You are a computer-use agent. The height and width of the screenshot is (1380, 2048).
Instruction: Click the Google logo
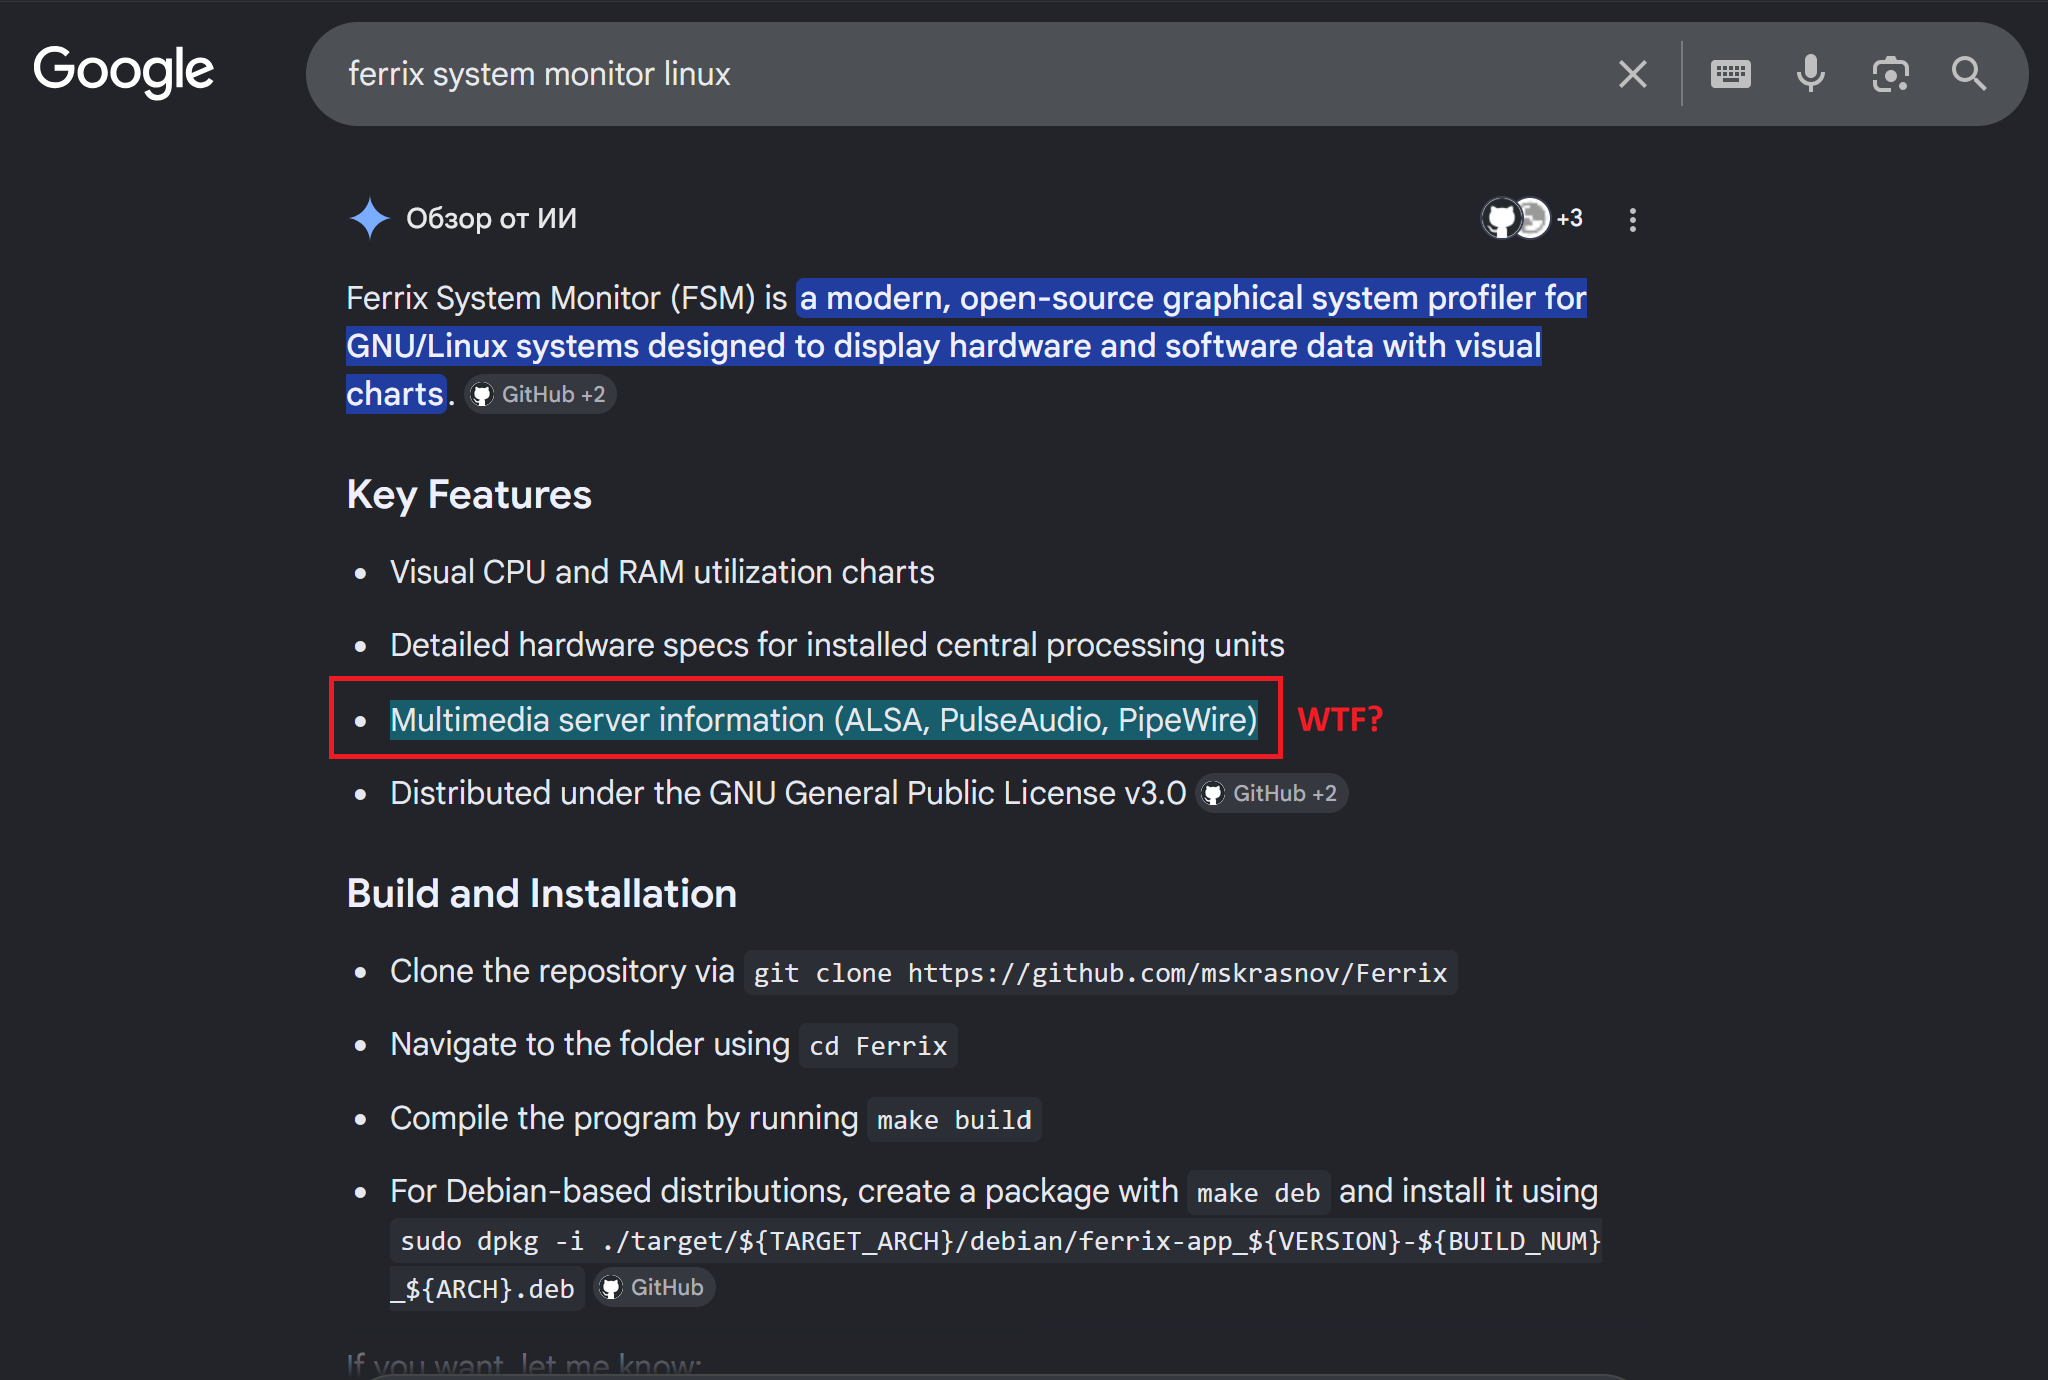point(123,72)
